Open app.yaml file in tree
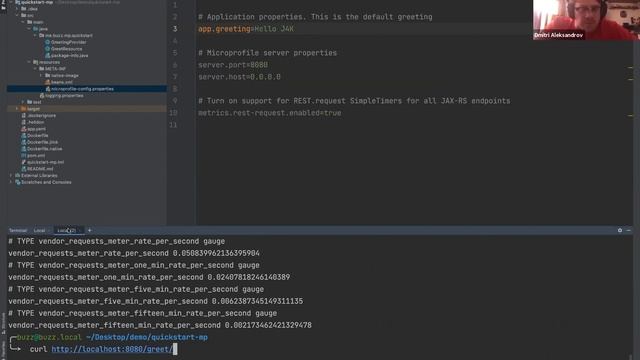The height and width of the screenshot is (360, 640). pyautogui.click(x=36, y=129)
